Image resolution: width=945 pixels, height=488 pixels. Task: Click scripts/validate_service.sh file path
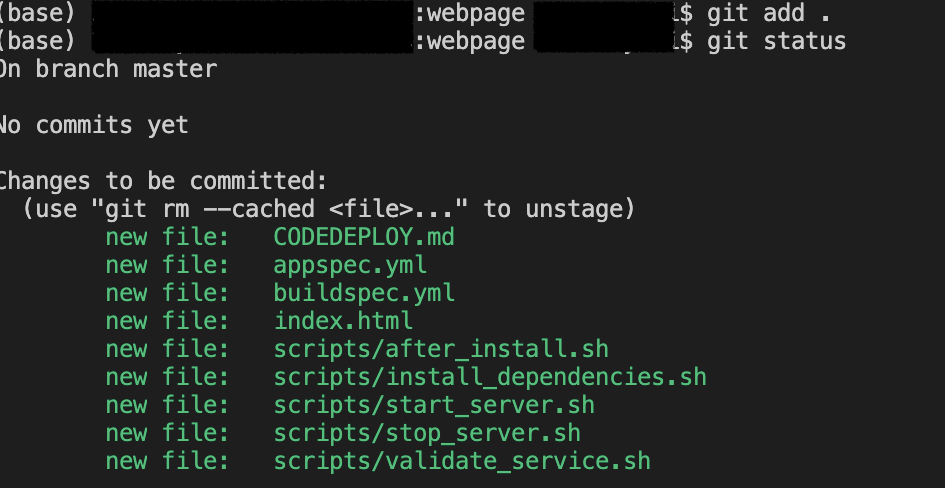[462, 461]
